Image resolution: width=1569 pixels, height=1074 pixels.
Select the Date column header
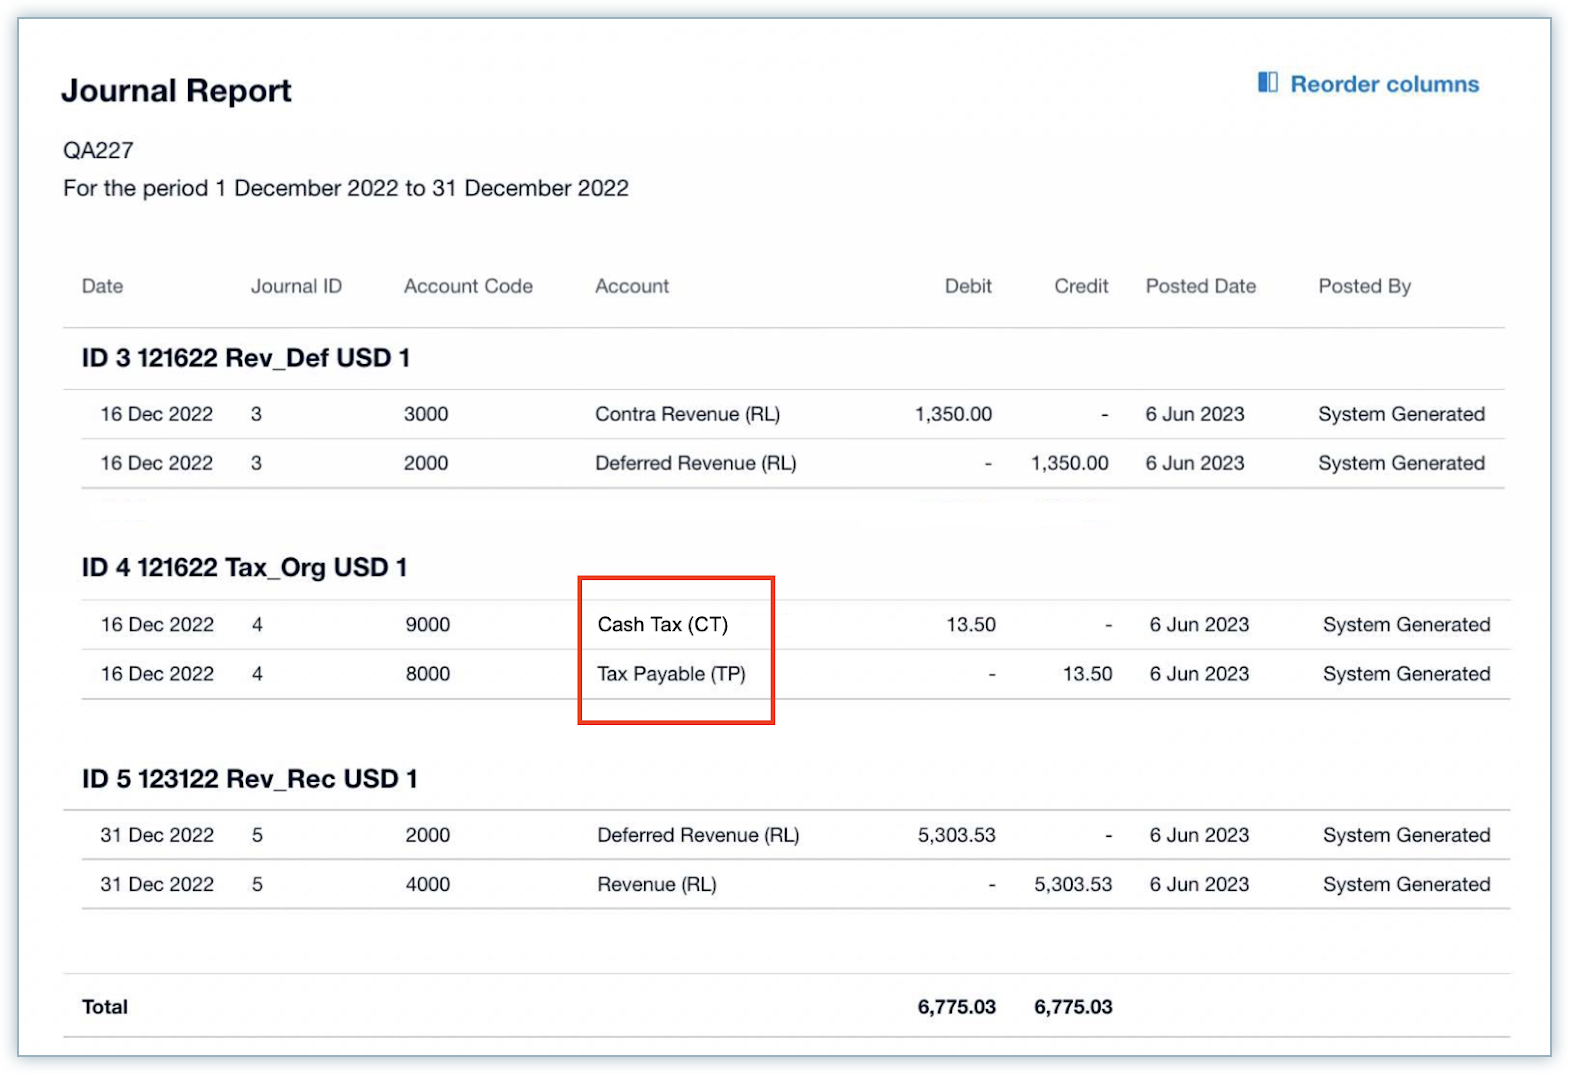(x=102, y=286)
